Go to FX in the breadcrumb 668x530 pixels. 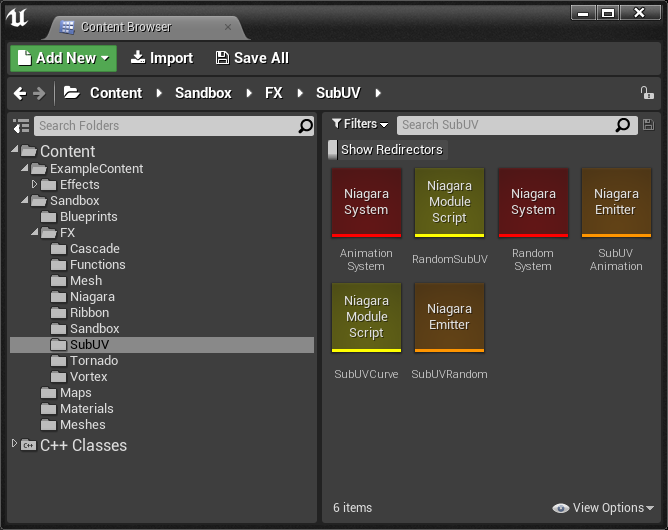(x=274, y=93)
